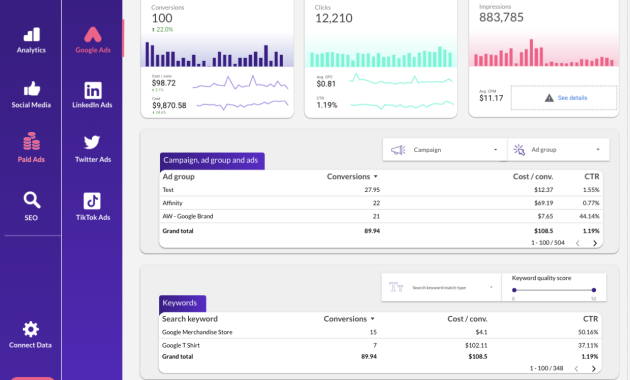Click the keyword match type Tr icon
630x380 pixels.
point(396,287)
